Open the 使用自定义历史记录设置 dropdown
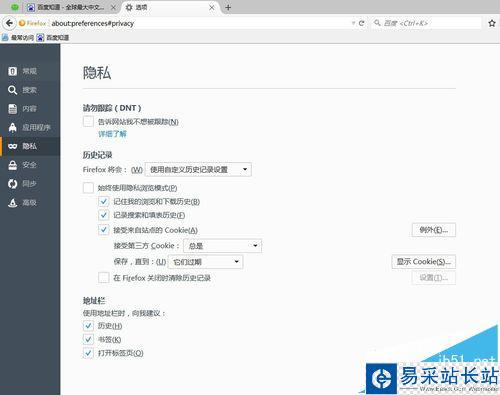 pyautogui.click(x=198, y=169)
